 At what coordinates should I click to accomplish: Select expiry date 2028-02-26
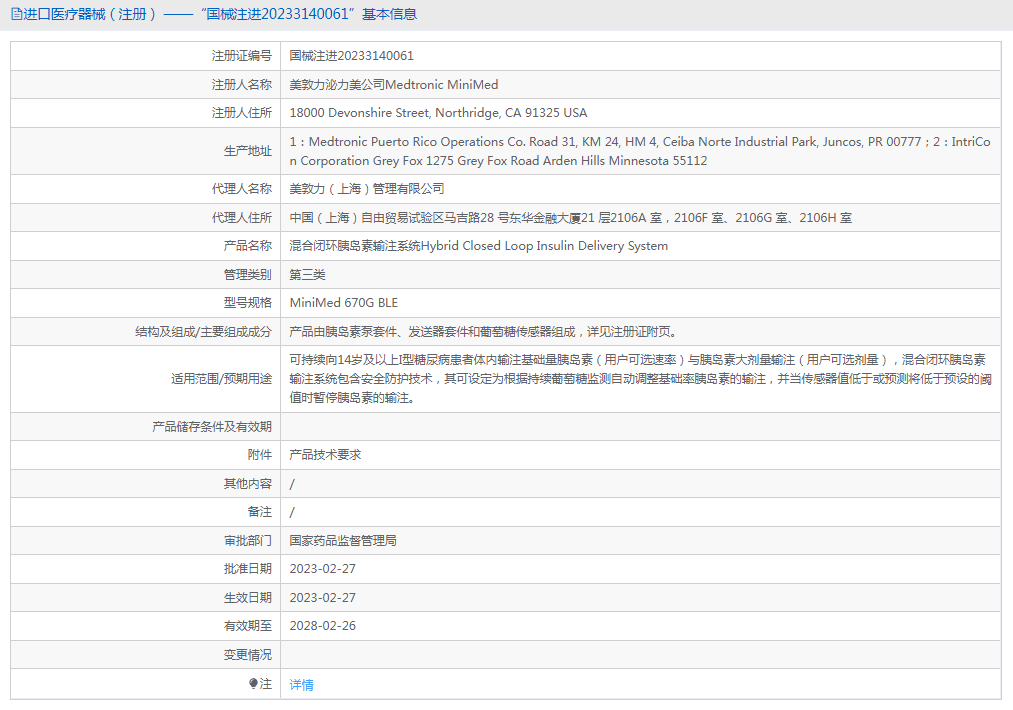(322, 626)
